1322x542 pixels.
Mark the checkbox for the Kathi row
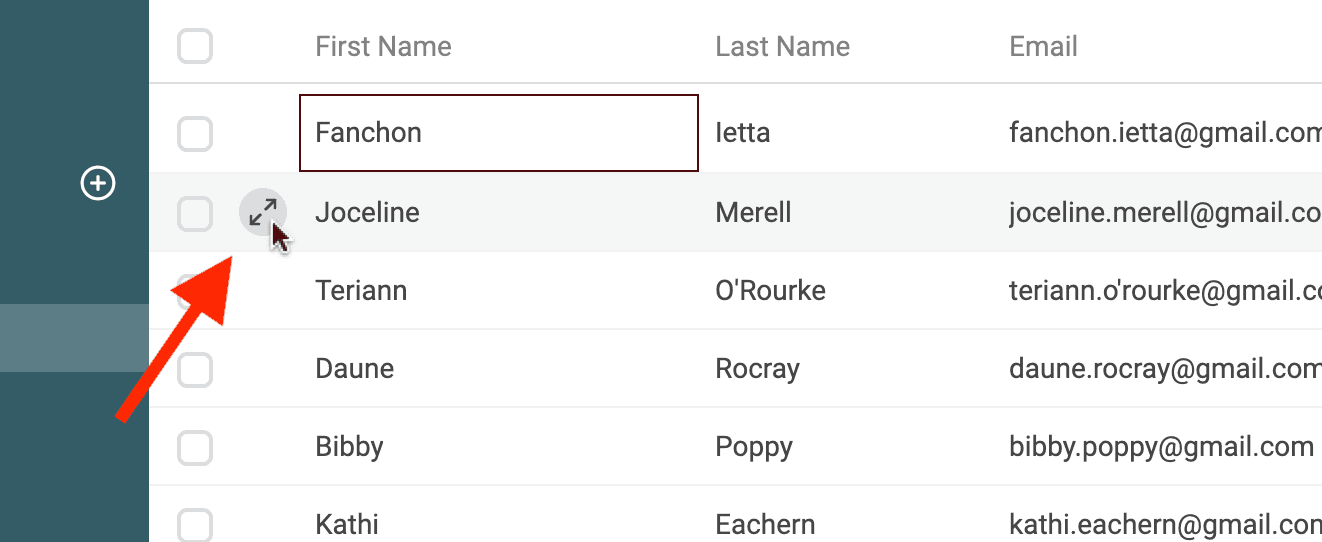[x=195, y=524]
